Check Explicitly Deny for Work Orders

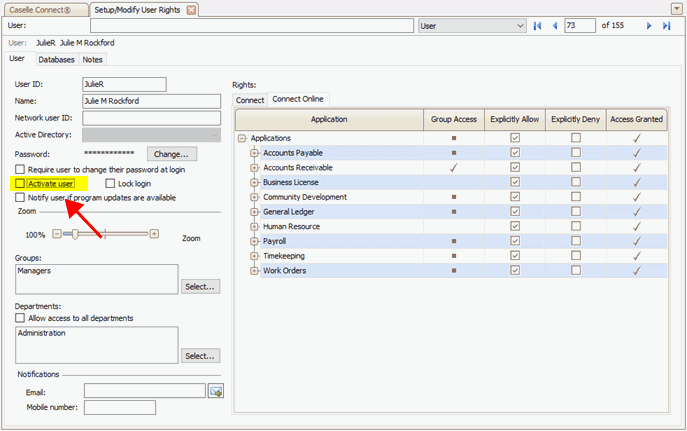click(x=576, y=270)
